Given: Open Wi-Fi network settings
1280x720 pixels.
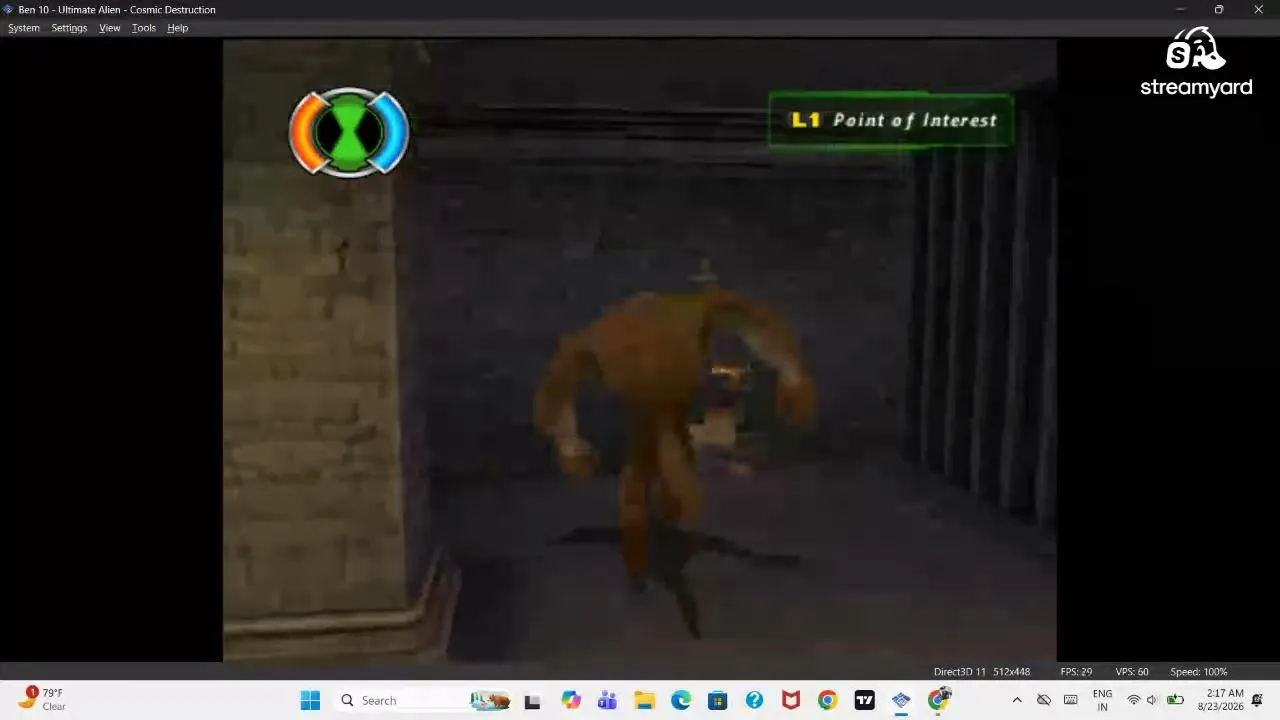Looking at the screenshot, I should [1134, 701].
